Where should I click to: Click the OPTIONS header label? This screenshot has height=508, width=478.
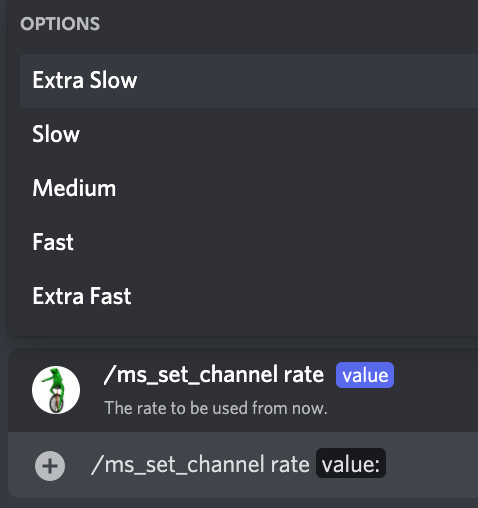60,24
